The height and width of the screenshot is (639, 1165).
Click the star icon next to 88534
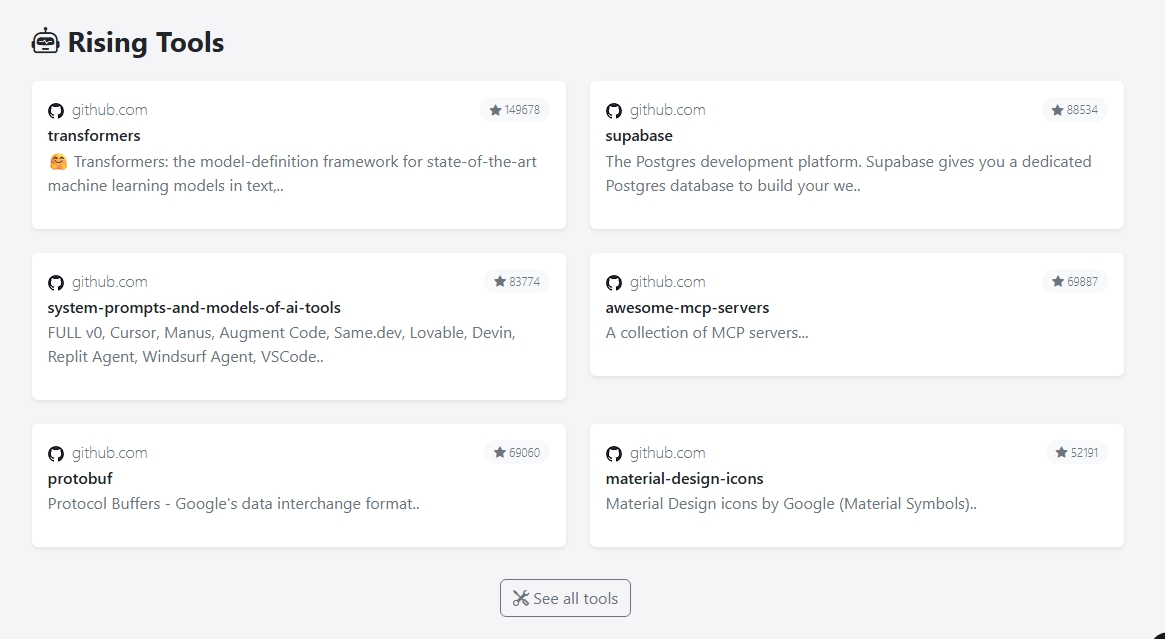(x=1057, y=110)
